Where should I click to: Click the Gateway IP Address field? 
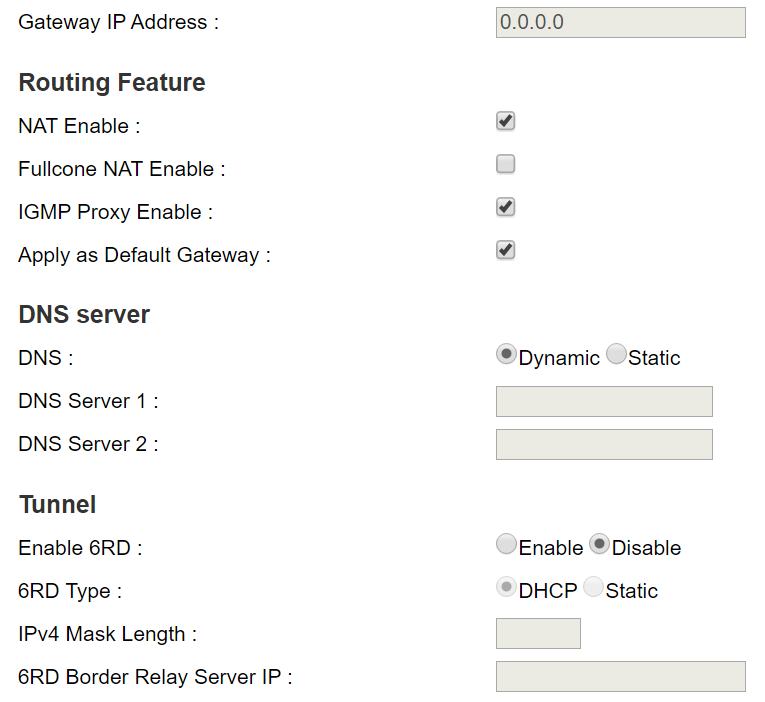[620, 22]
